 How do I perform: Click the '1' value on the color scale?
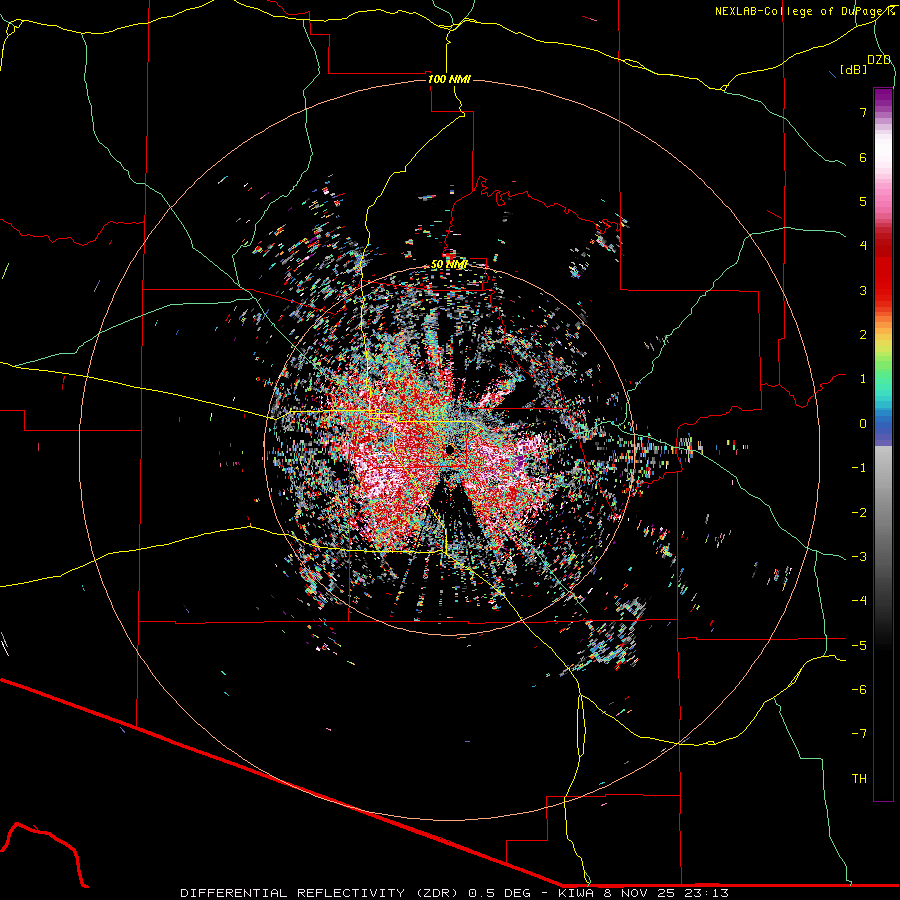863,379
